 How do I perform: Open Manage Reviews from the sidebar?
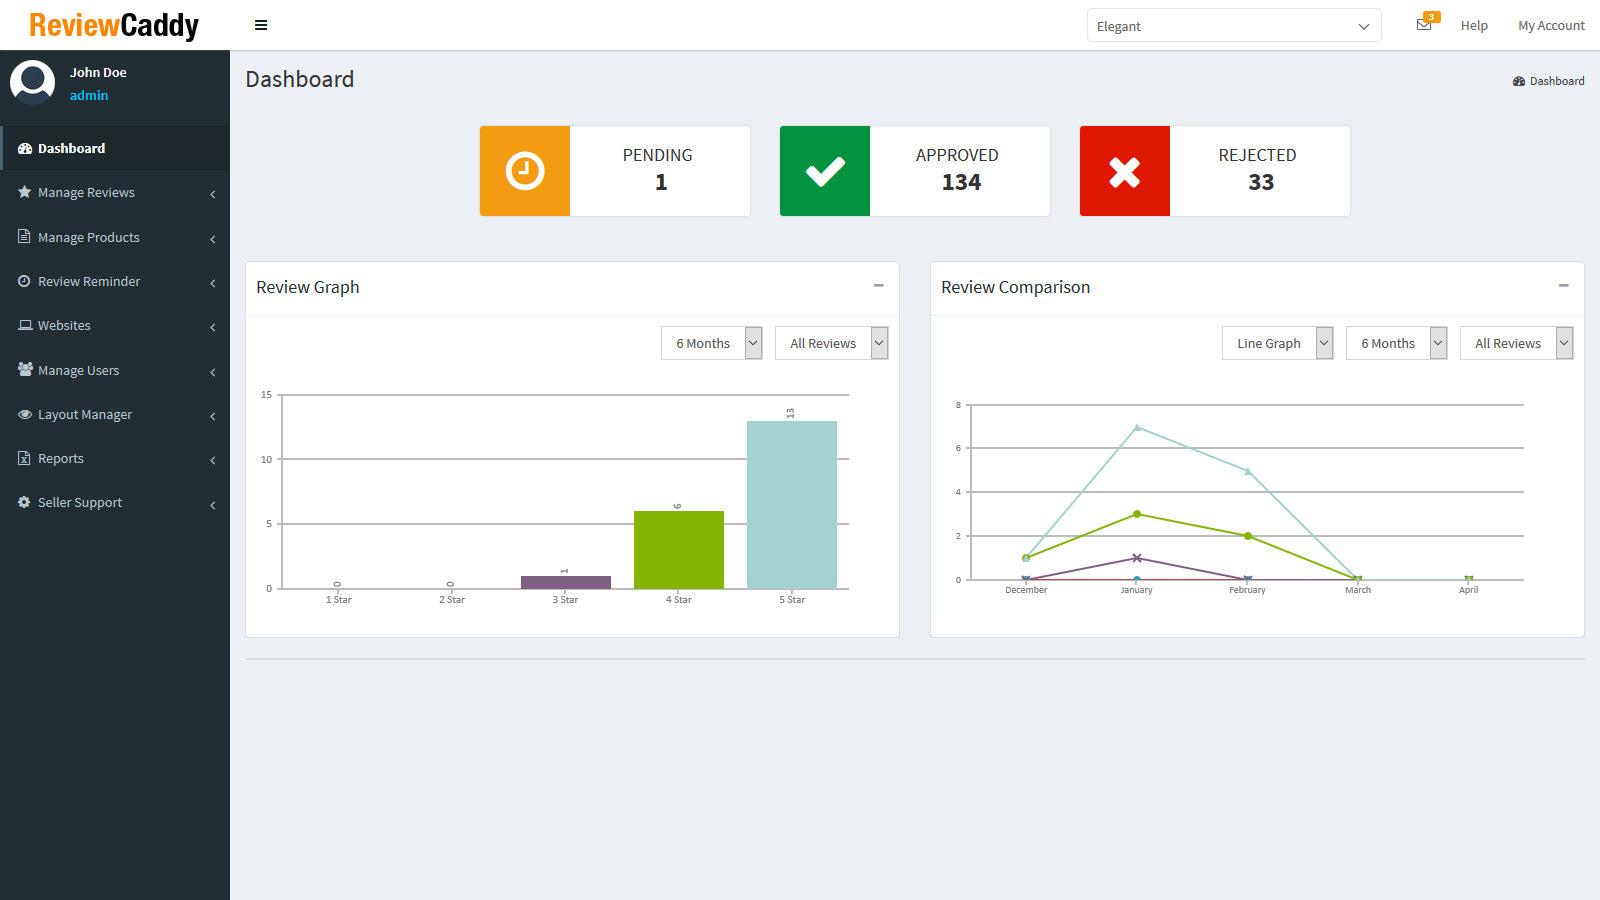[x=24, y=192]
